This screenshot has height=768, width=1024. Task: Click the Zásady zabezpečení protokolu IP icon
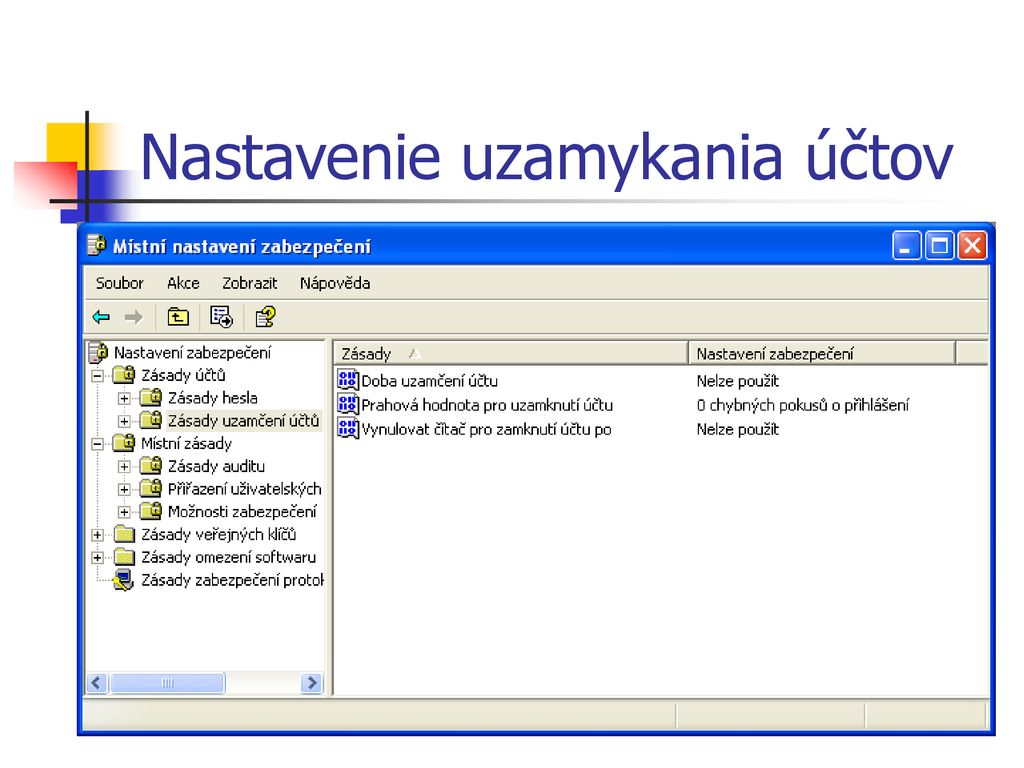click(x=123, y=580)
